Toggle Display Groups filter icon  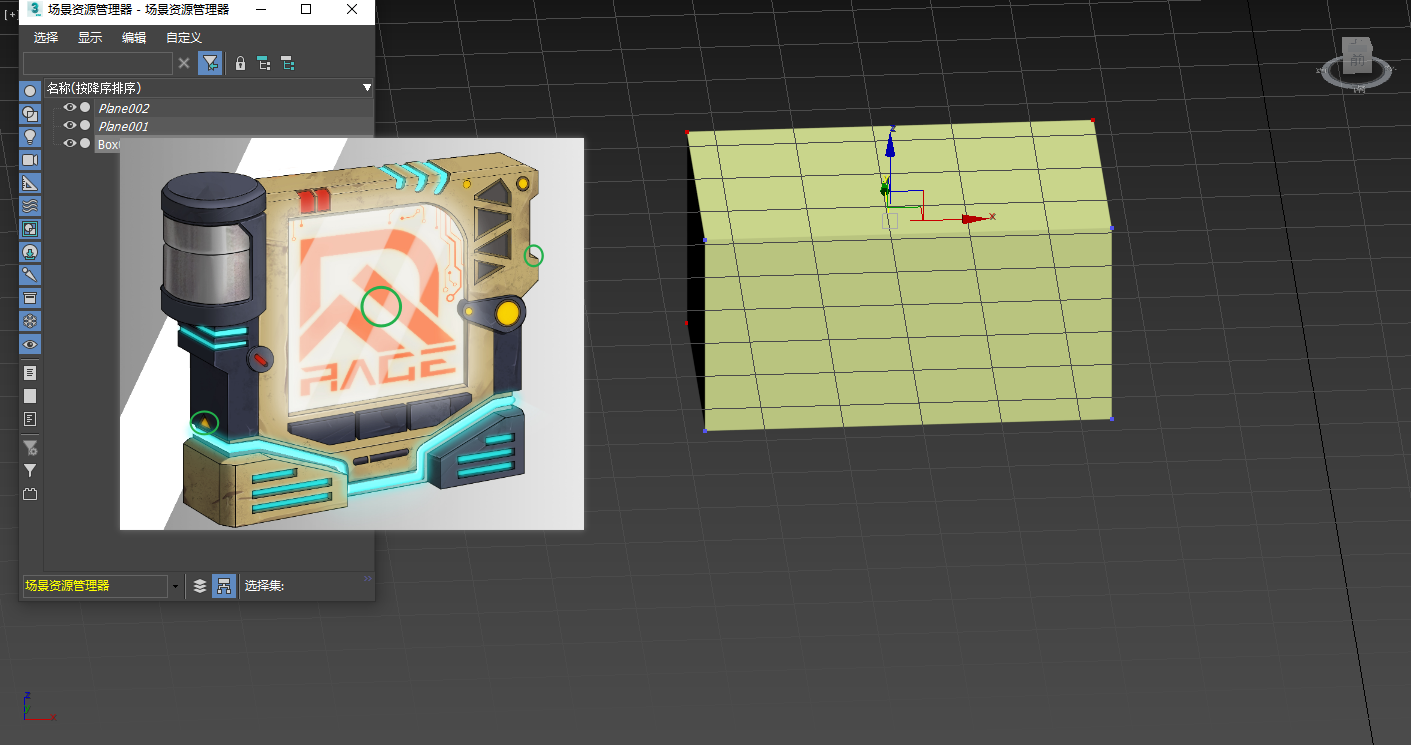click(30, 229)
